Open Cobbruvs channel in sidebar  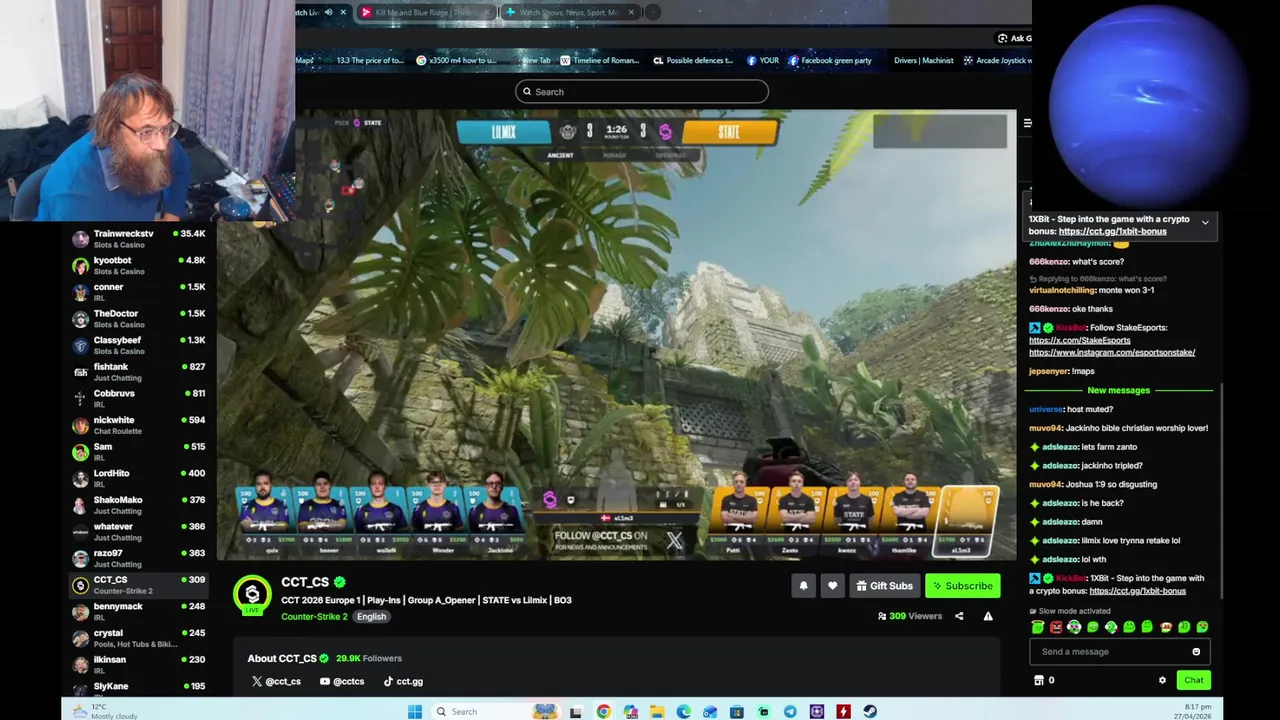(138, 399)
